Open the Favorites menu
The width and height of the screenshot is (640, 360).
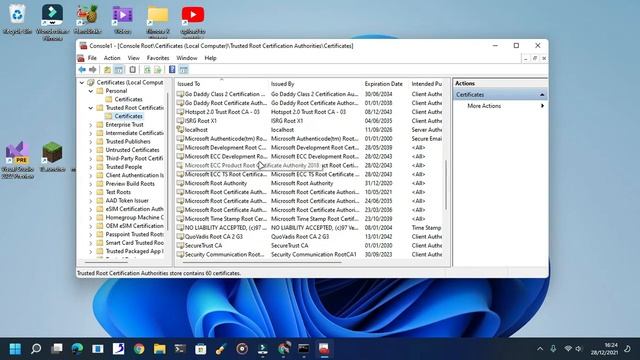click(158, 58)
